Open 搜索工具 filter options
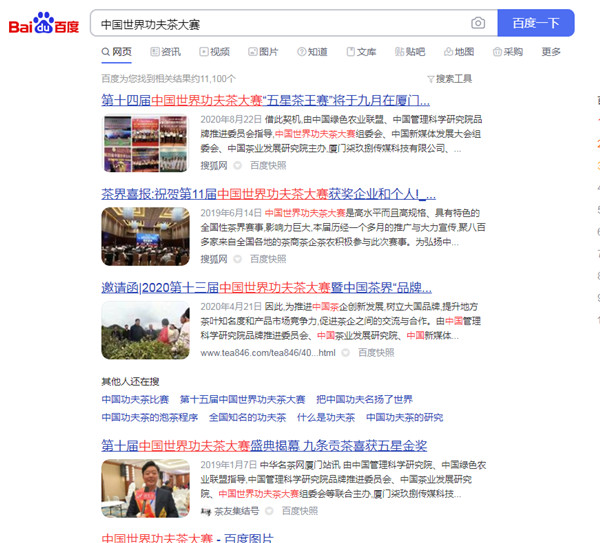The height and width of the screenshot is (543, 600). (450, 79)
